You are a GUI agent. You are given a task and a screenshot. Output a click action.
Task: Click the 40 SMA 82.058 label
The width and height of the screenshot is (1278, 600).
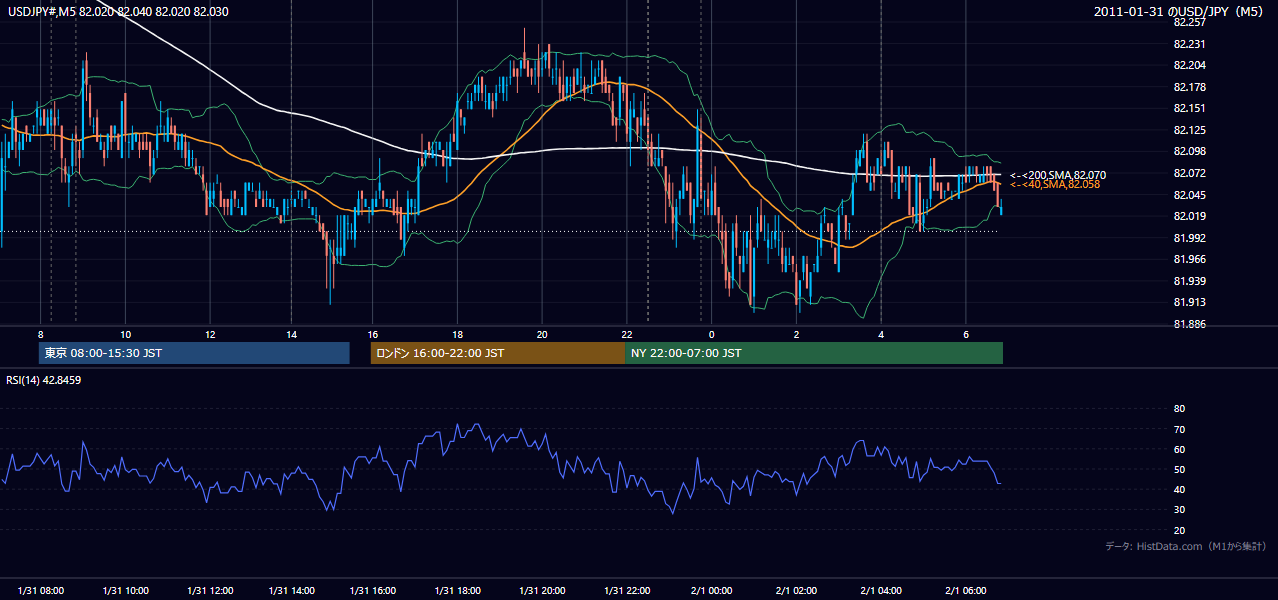tap(1054, 184)
